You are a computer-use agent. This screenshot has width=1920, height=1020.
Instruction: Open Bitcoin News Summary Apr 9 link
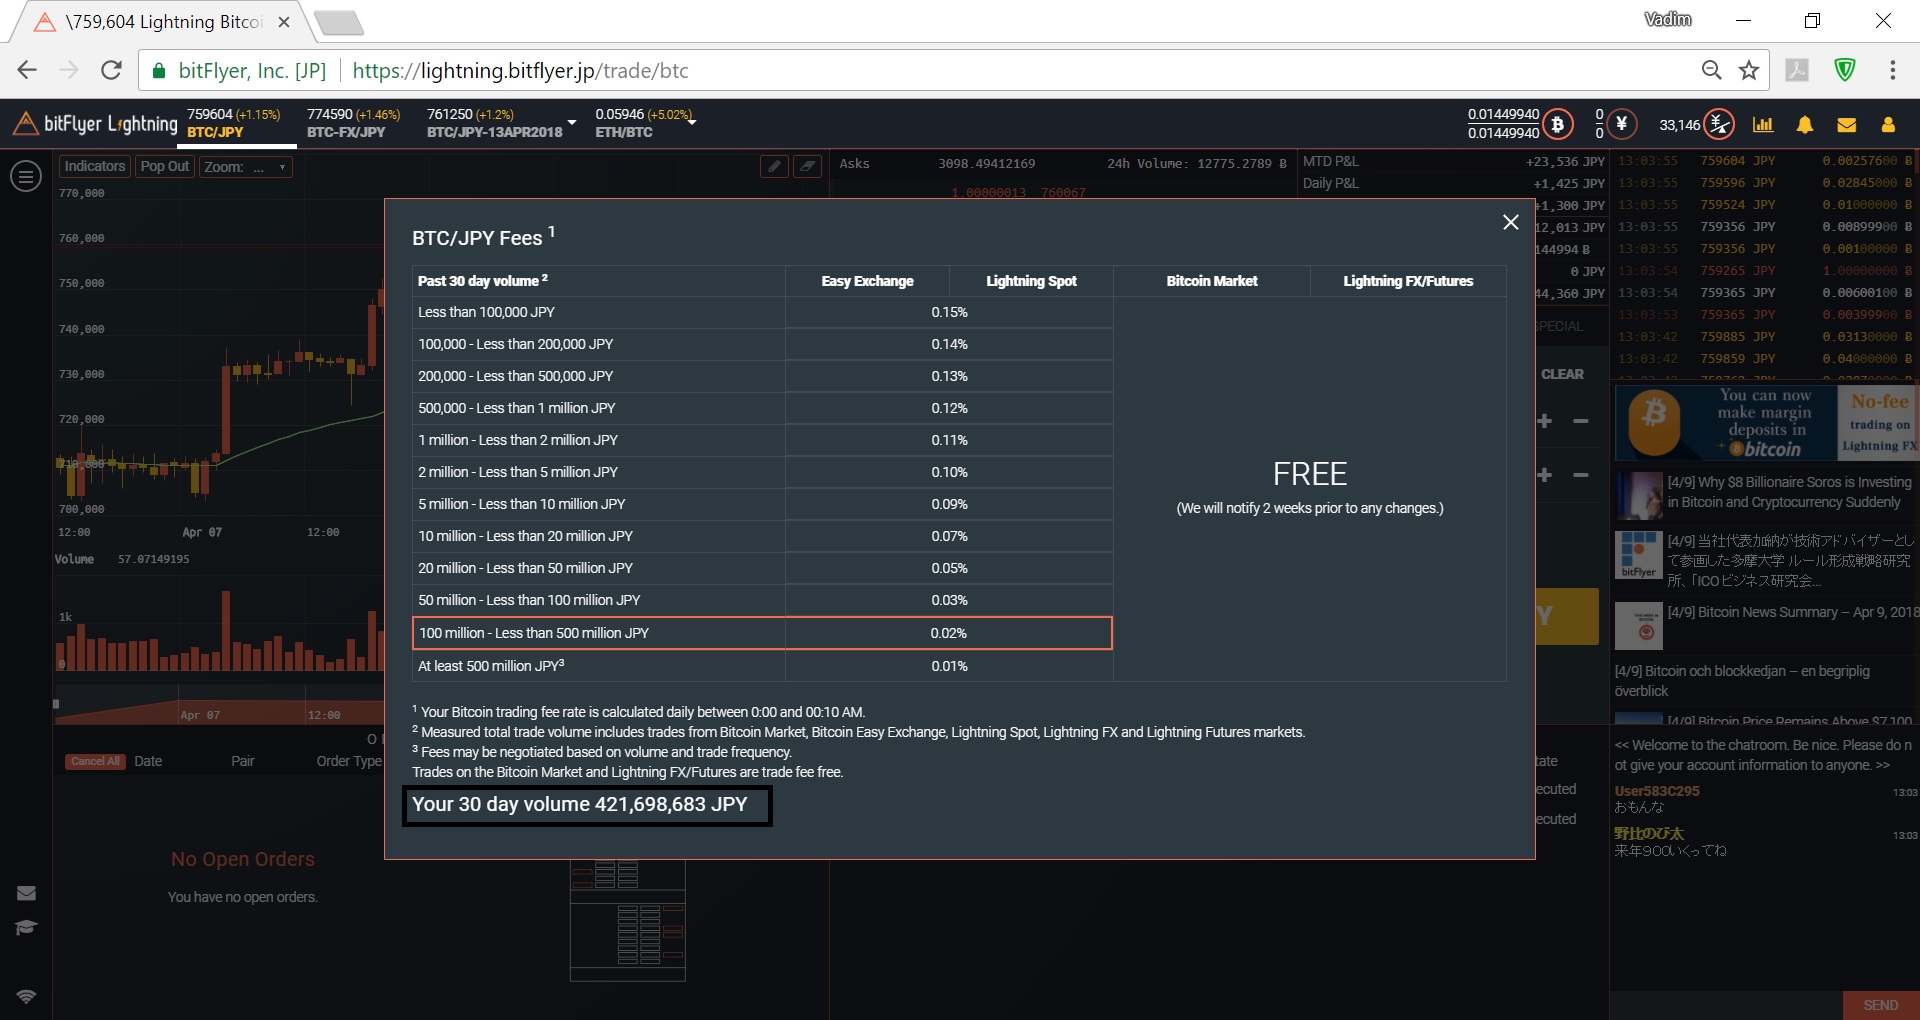[x=1793, y=612]
